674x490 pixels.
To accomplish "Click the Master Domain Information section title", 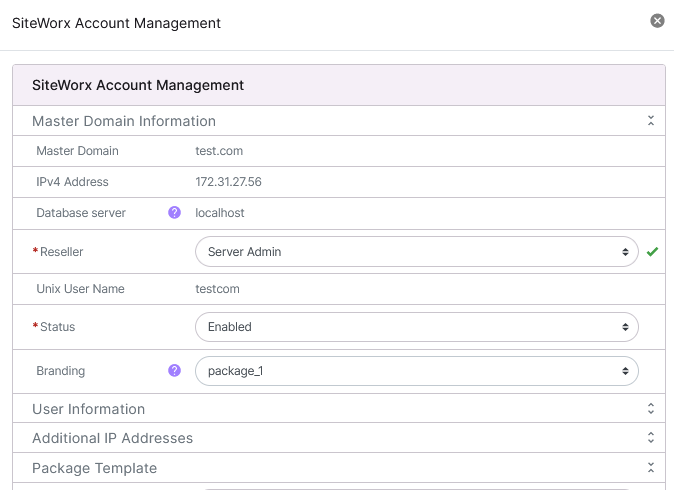I will [x=124, y=121].
